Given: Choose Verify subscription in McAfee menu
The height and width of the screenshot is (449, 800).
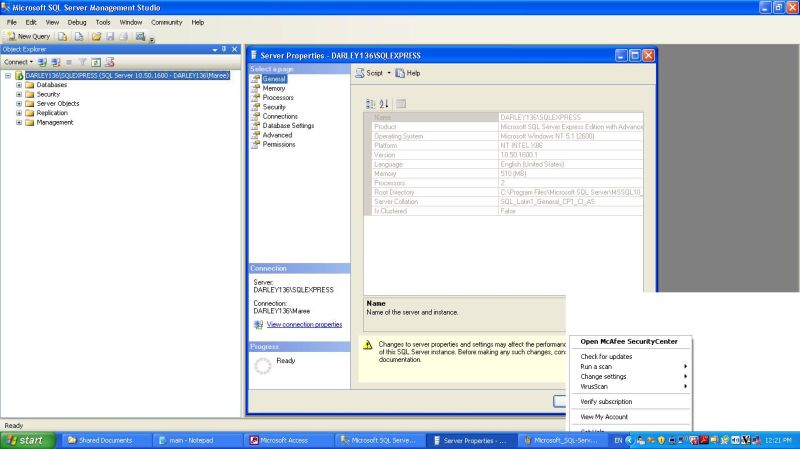Looking at the screenshot, I should click(x=606, y=402).
